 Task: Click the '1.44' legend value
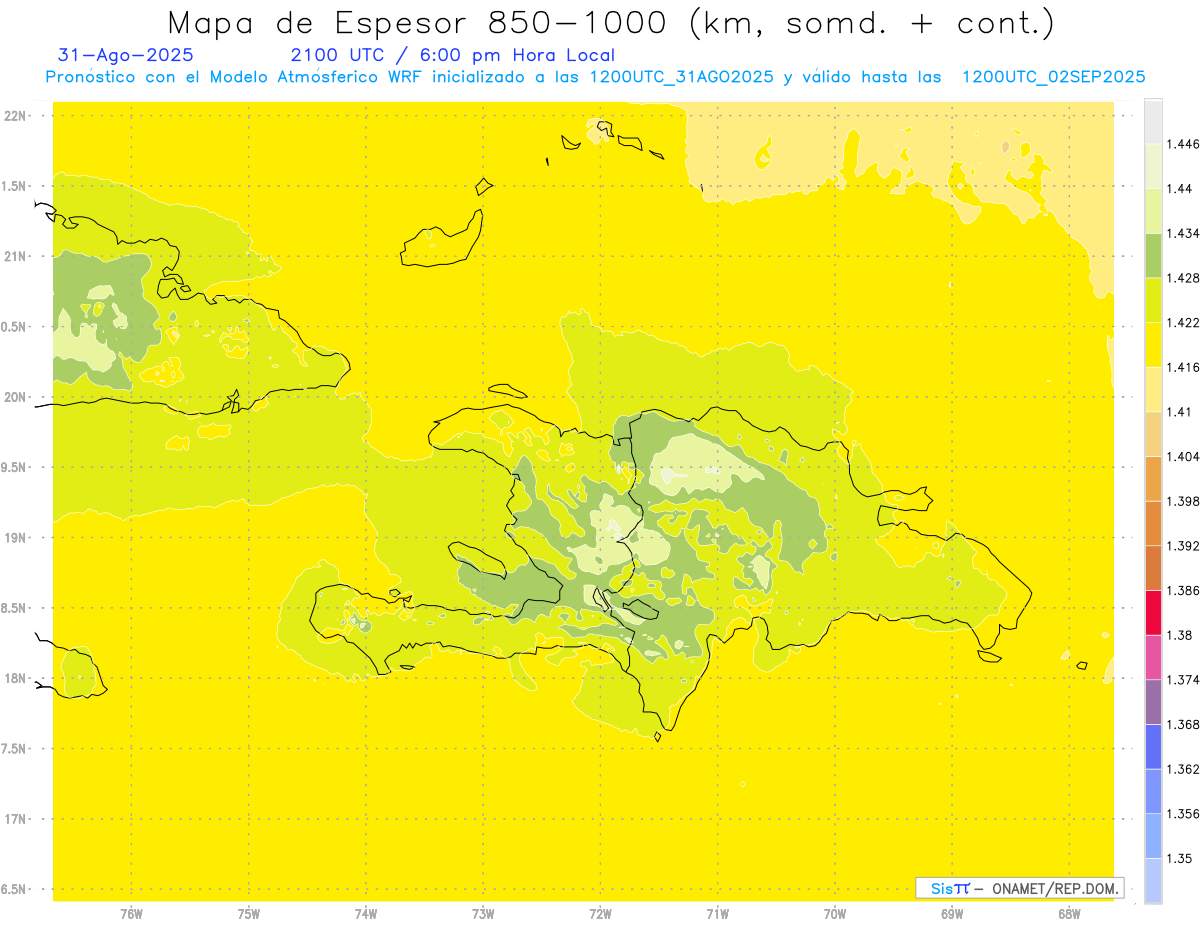(1180, 189)
